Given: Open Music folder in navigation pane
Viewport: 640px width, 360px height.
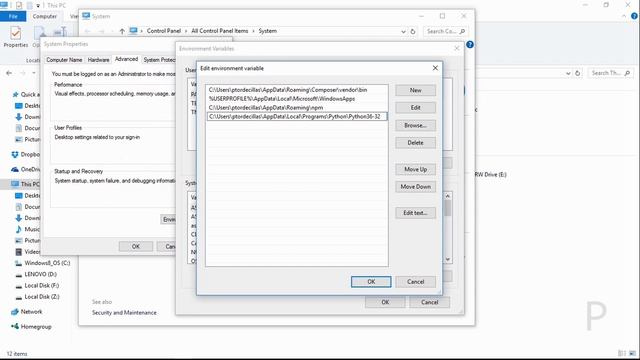Looking at the screenshot, I should (x=28, y=229).
